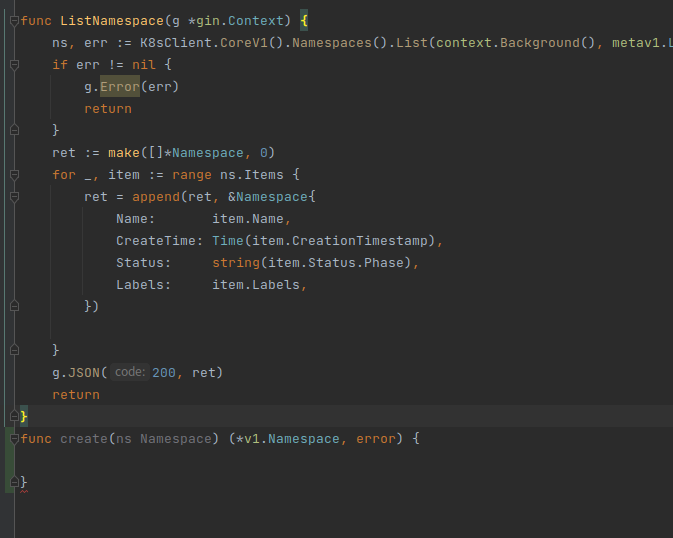Fold the 'ret = append(ret, &Namespace{' literal
This screenshot has width=673, height=538.
coord(14,197)
